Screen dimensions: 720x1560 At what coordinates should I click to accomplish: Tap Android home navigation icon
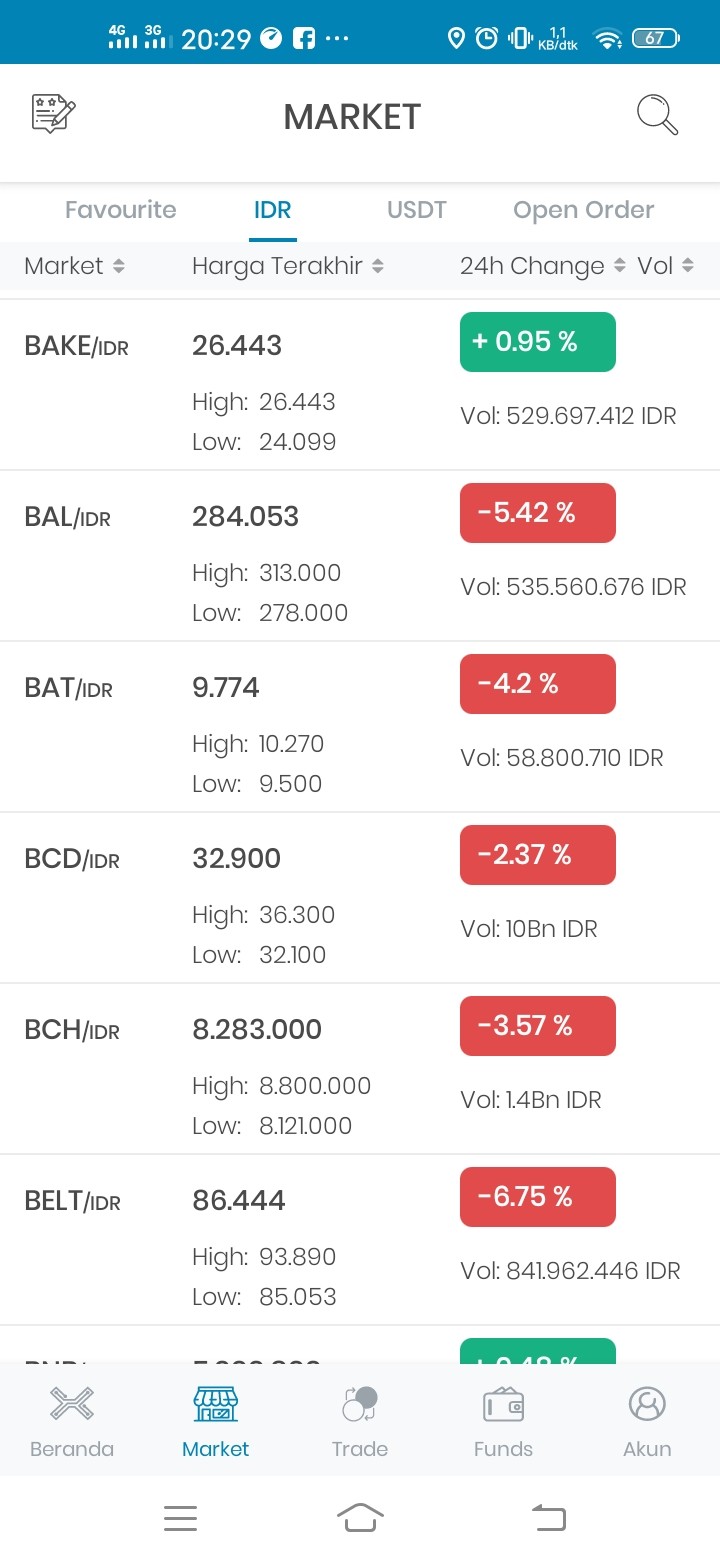(360, 1518)
